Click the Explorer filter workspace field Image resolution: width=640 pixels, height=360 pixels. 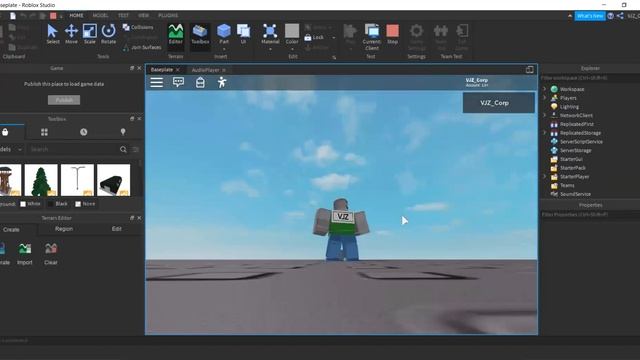590,78
